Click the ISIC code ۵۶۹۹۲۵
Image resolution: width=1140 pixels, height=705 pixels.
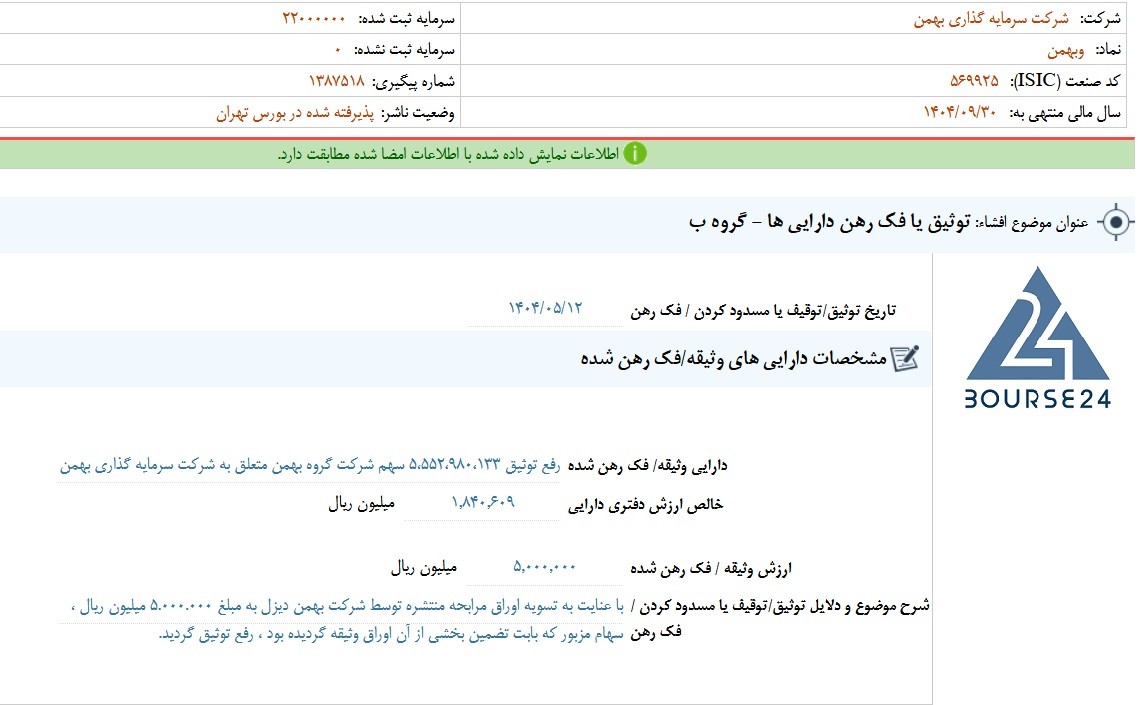(974, 80)
